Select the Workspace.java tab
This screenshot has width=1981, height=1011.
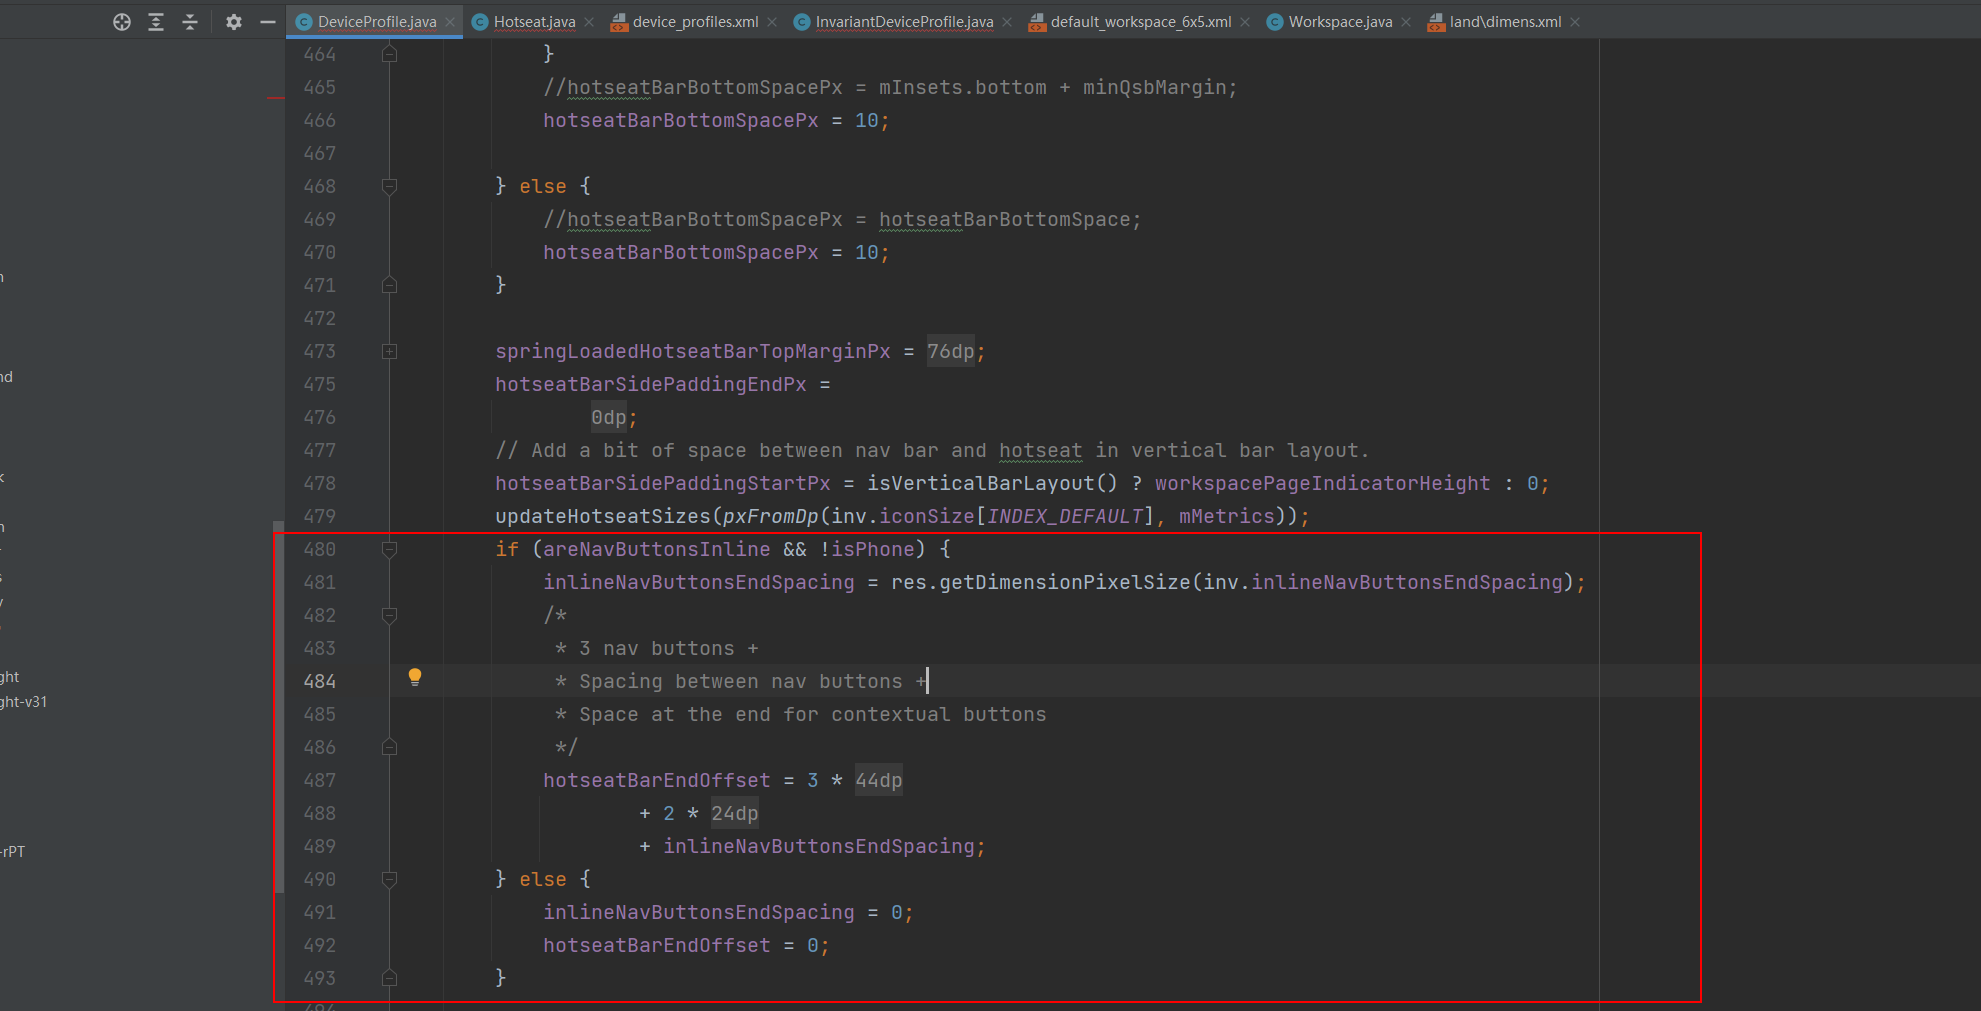[1340, 22]
